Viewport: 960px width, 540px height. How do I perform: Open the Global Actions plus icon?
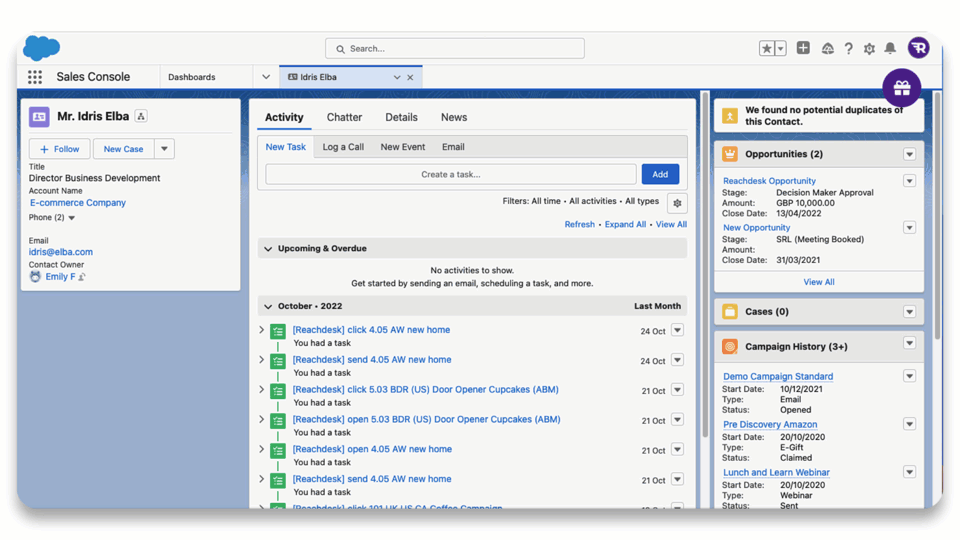(x=803, y=48)
